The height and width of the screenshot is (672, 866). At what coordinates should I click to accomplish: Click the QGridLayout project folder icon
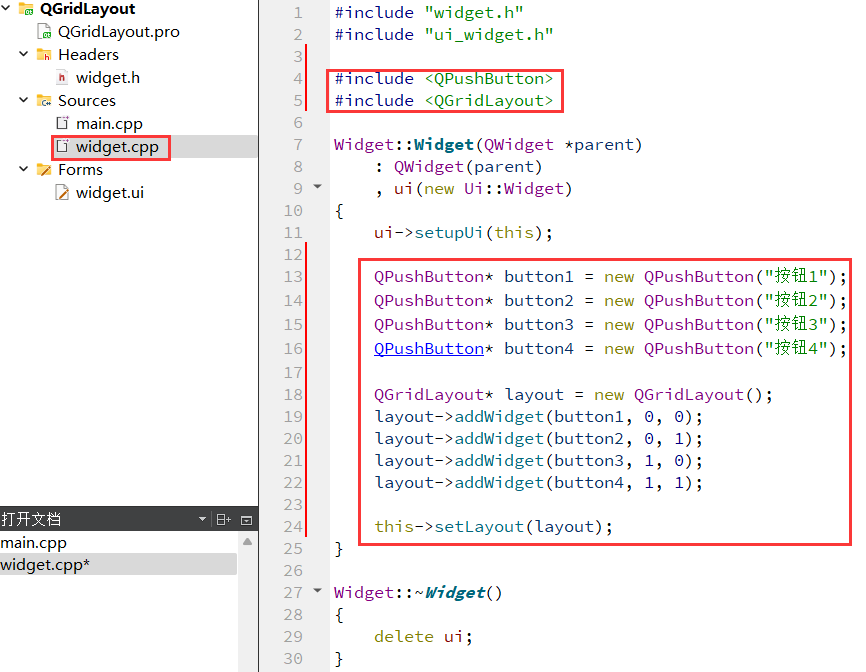pos(26,9)
